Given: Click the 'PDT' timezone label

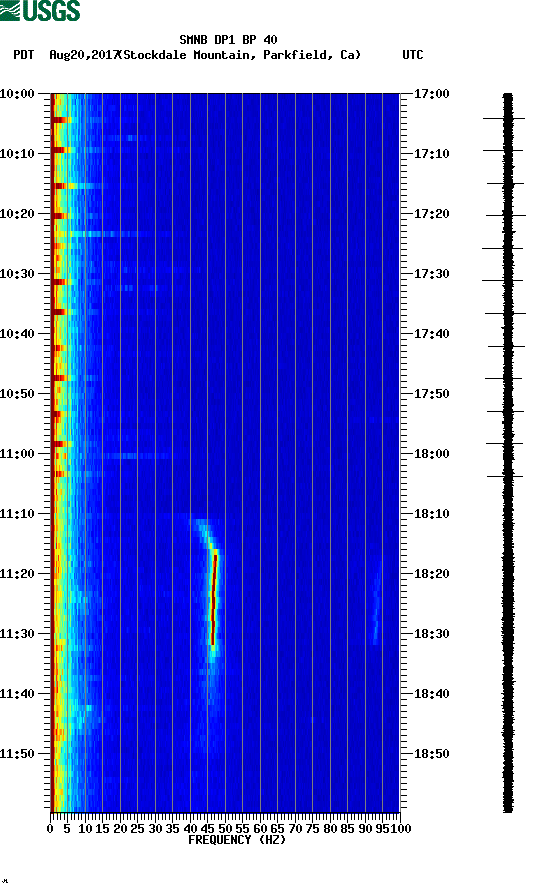Looking at the screenshot, I should coord(24,55).
